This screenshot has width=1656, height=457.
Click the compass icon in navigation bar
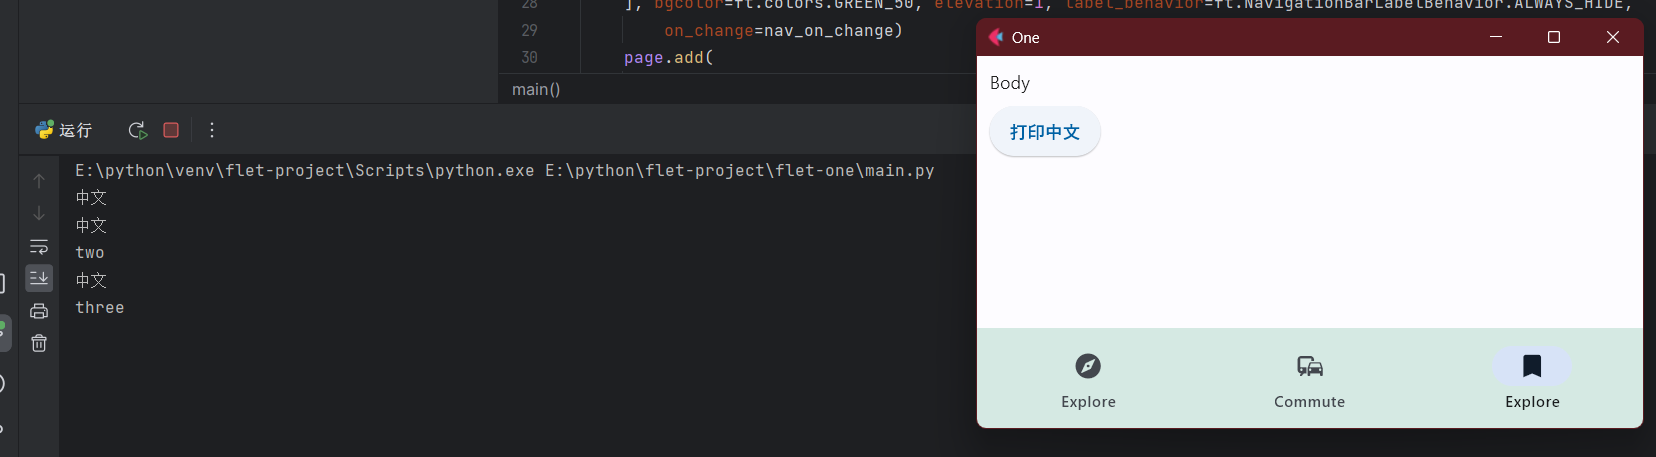click(x=1088, y=366)
